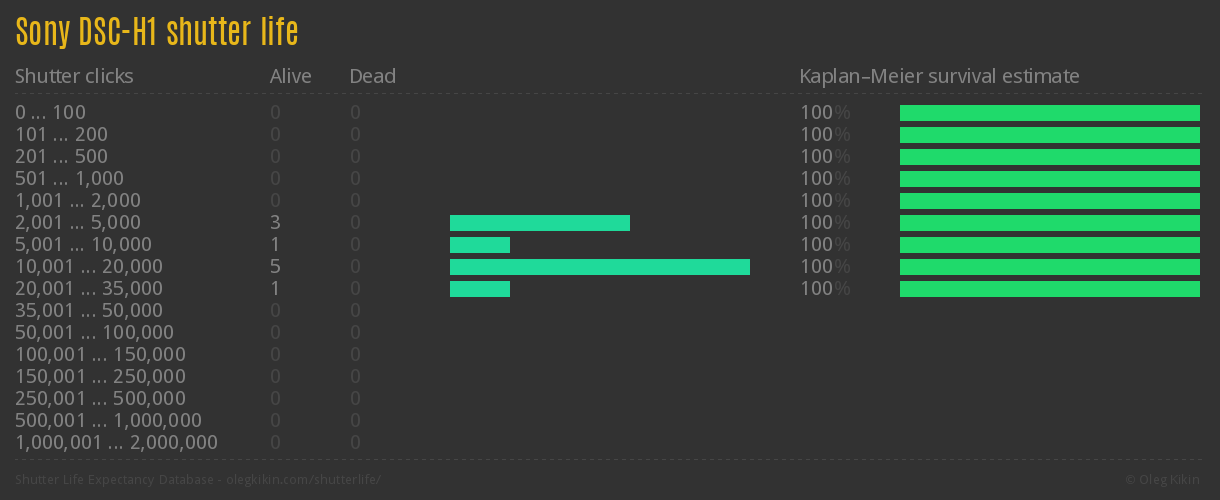Click the survival bar for 0 … 100 row

pos(1049,113)
